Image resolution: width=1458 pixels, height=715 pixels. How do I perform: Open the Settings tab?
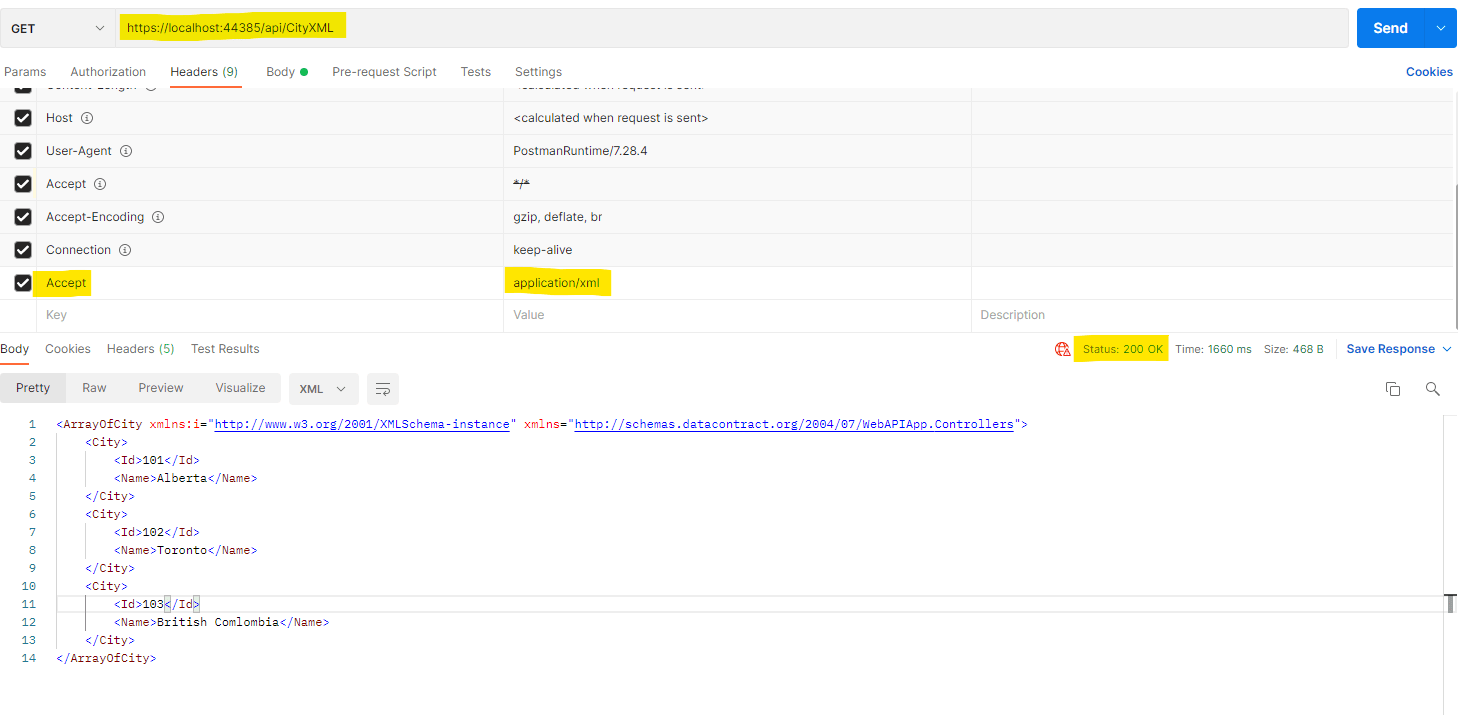(538, 72)
